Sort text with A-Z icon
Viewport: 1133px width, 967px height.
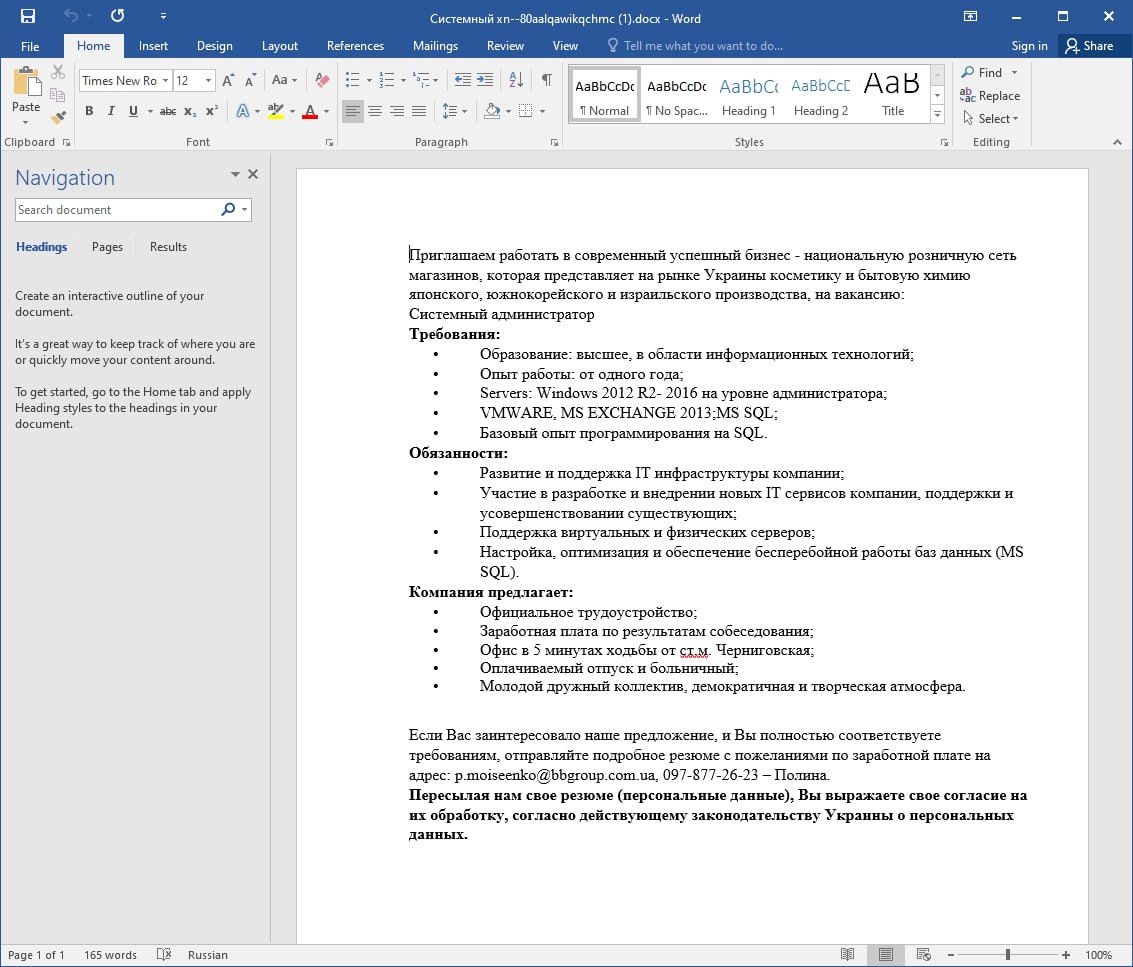[x=516, y=79]
